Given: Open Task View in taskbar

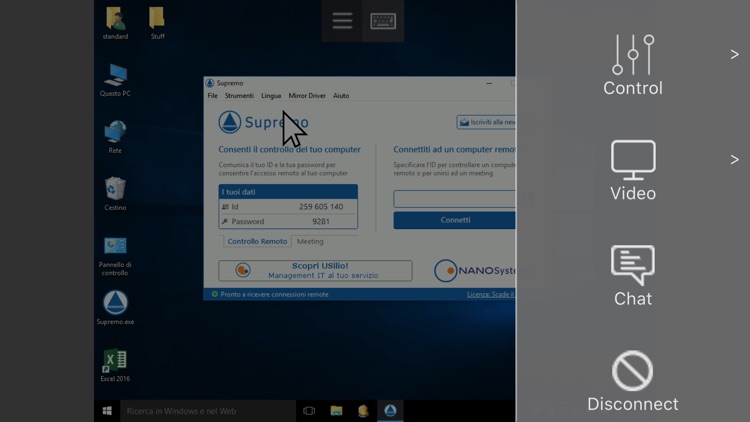Looking at the screenshot, I should tap(309, 411).
